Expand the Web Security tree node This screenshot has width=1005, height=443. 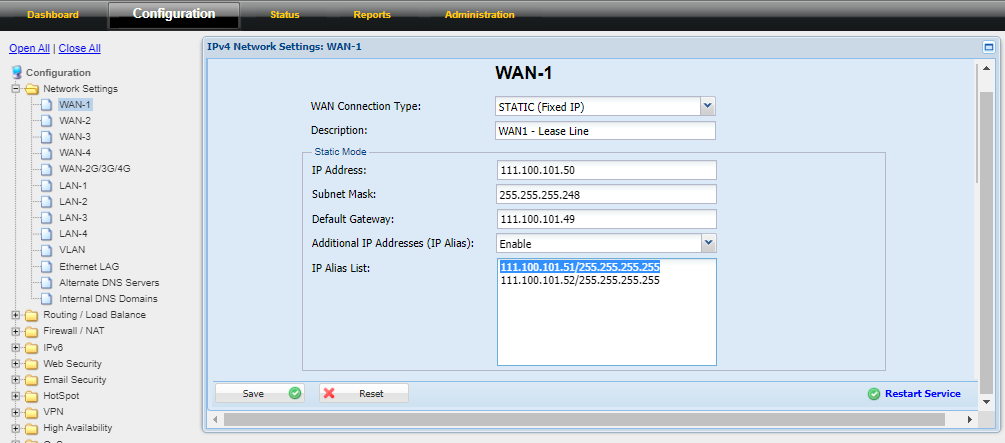coord(16,364)
